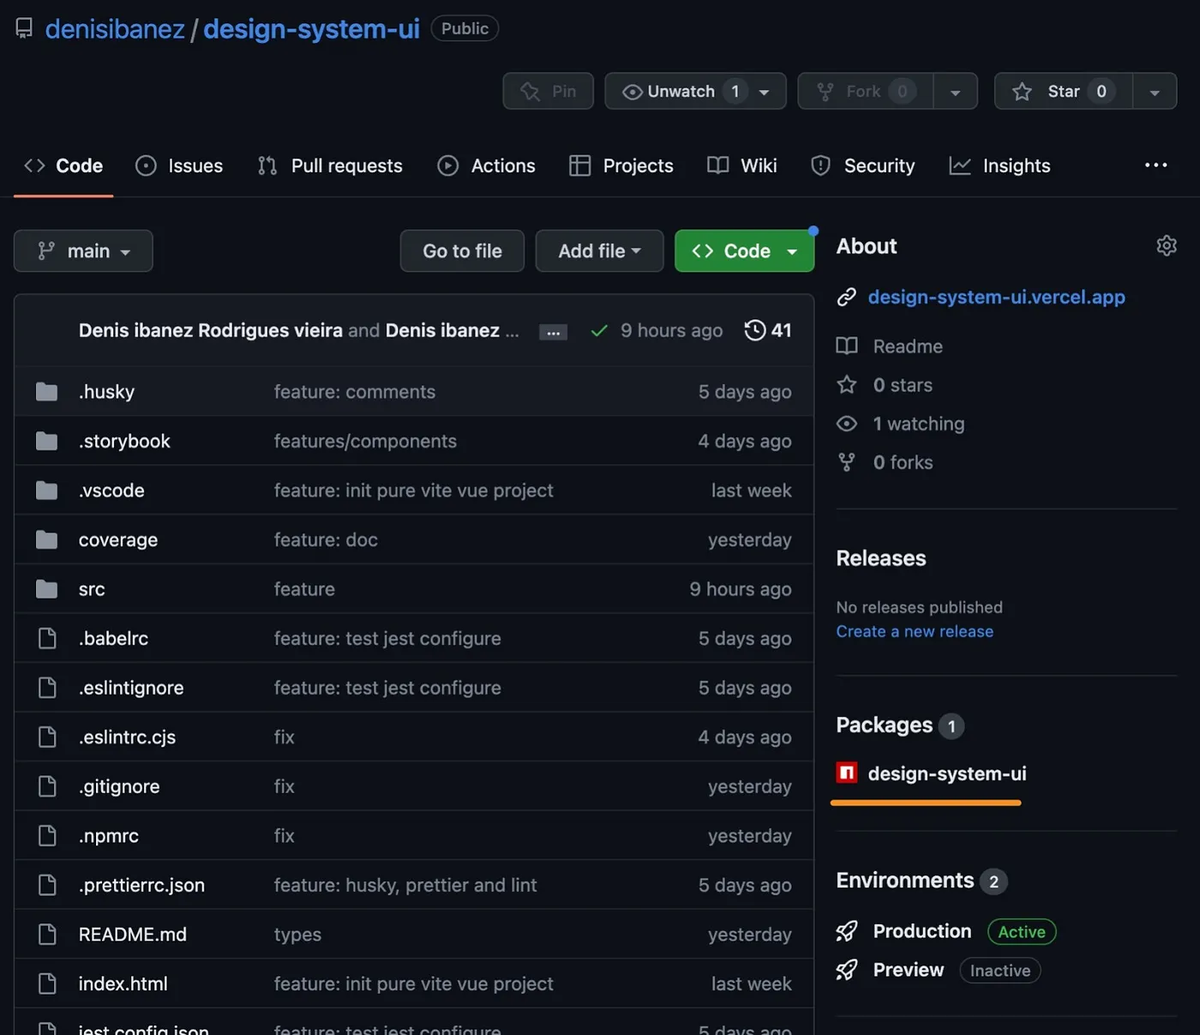Click the rocket icon beside Preview
This screenshot has height=1035, width=1200.
coord(847,969)
